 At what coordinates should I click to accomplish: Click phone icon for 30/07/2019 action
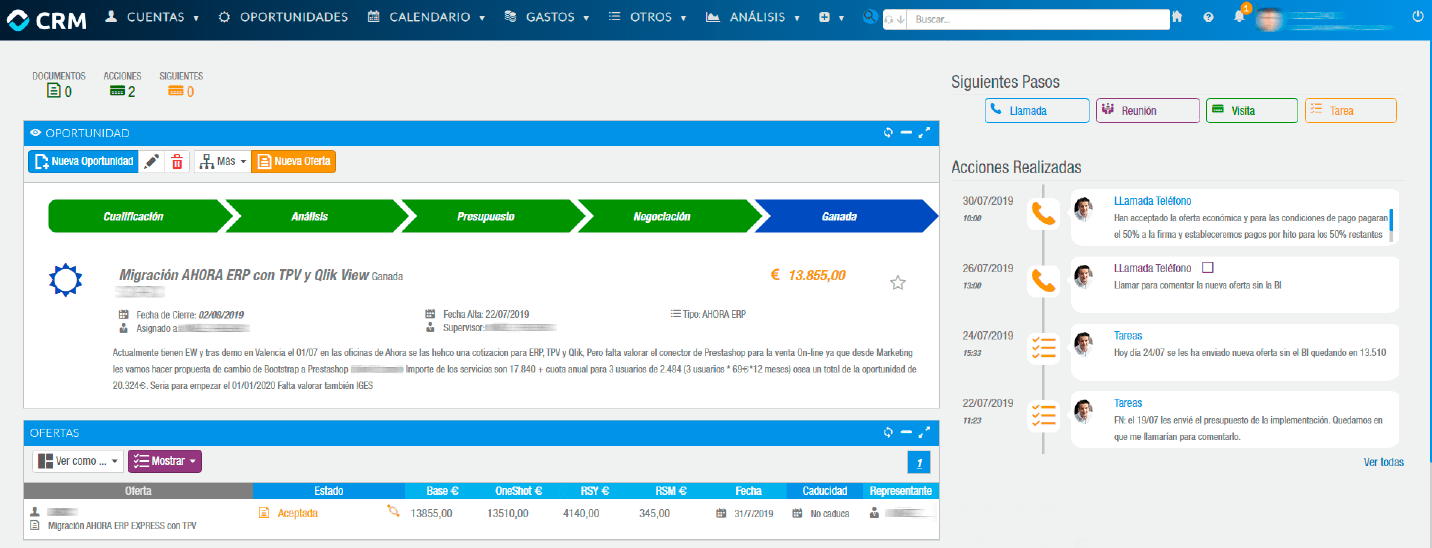[1044, 213]
